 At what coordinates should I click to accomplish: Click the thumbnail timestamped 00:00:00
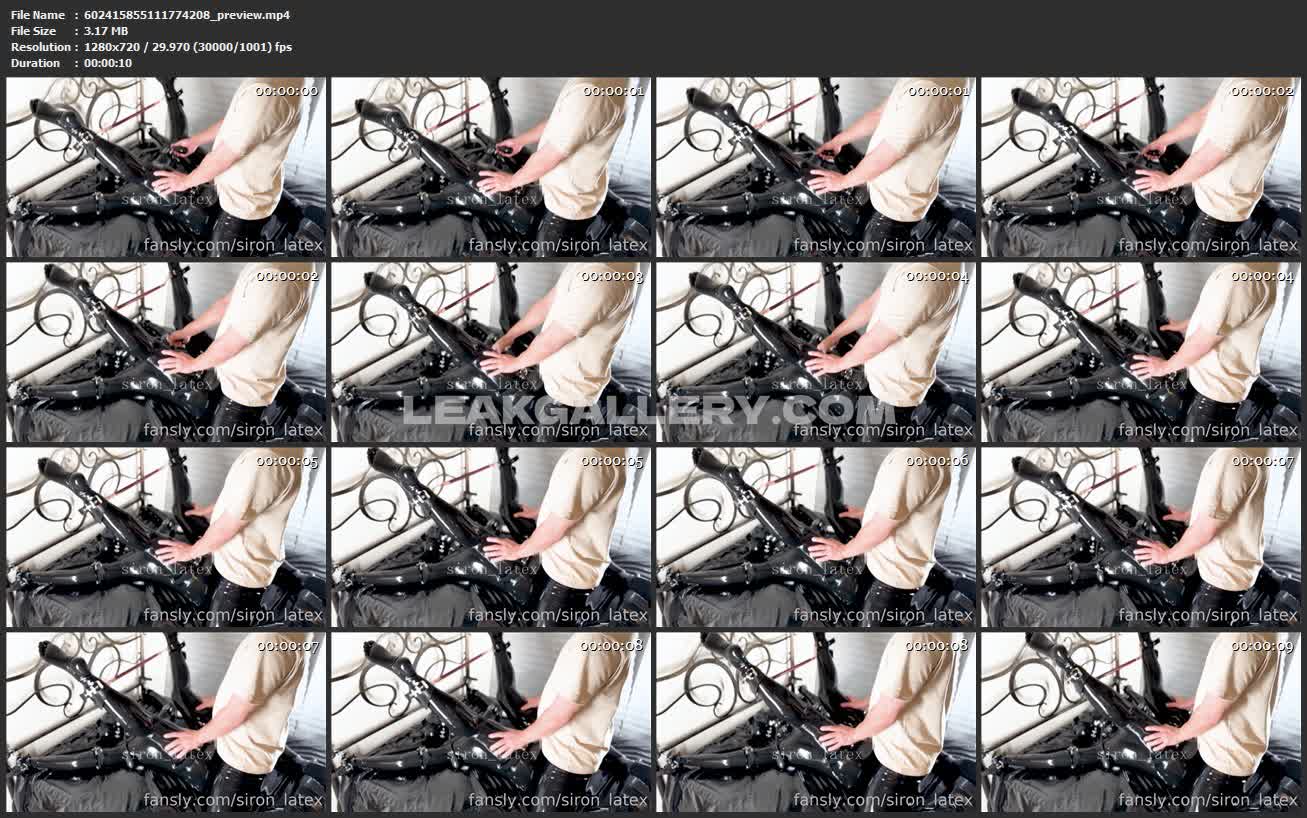coord(166,168)
